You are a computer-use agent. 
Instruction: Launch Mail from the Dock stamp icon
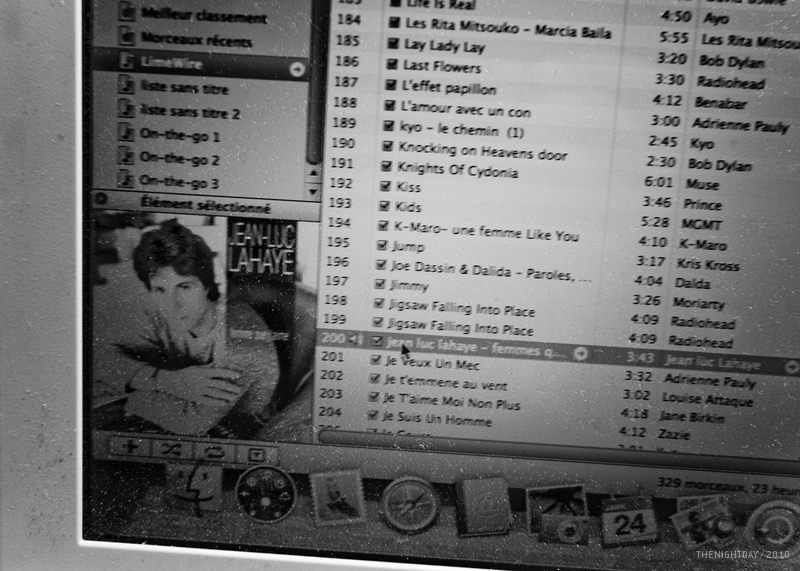(x=338, y=498)
